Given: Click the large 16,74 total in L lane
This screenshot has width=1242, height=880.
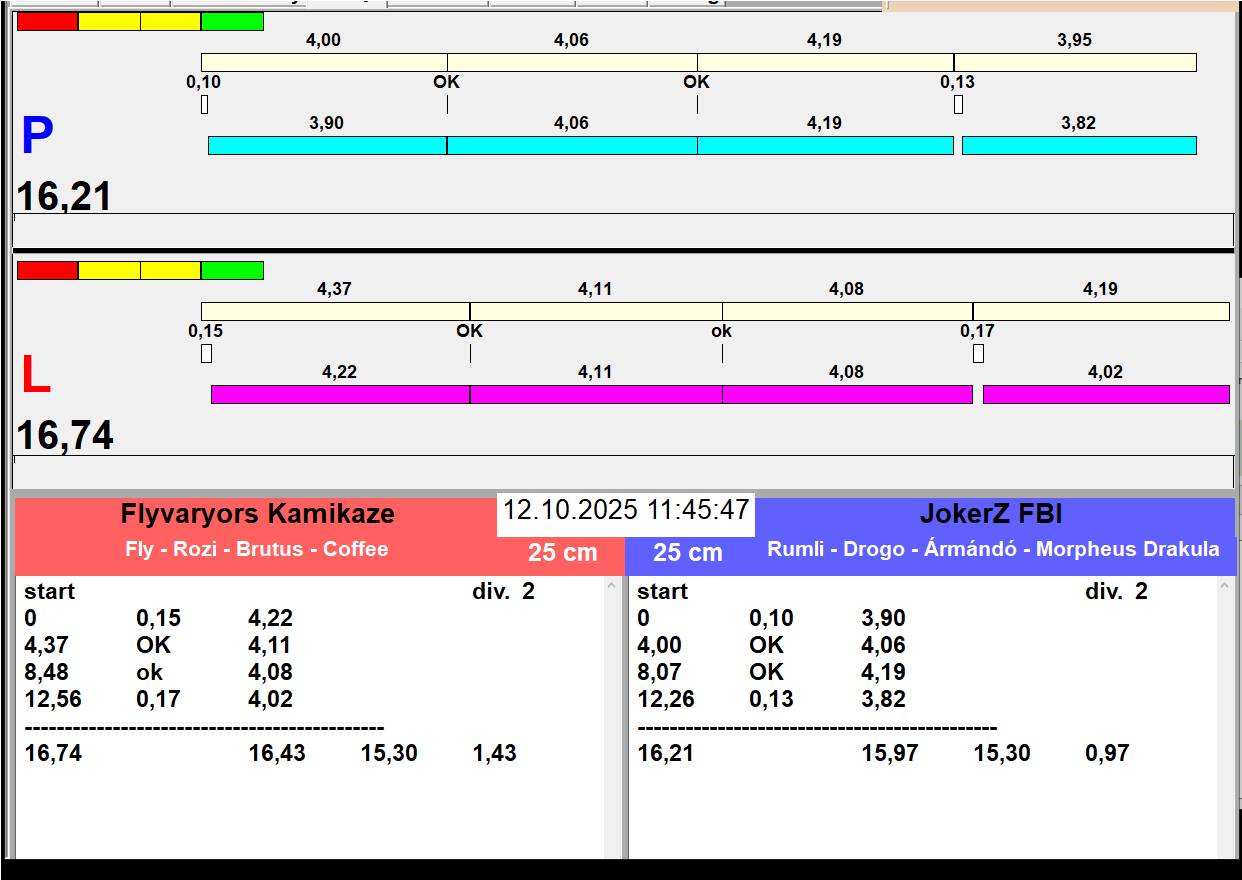Looking at the screenshot, I should [x=65, y=436].
